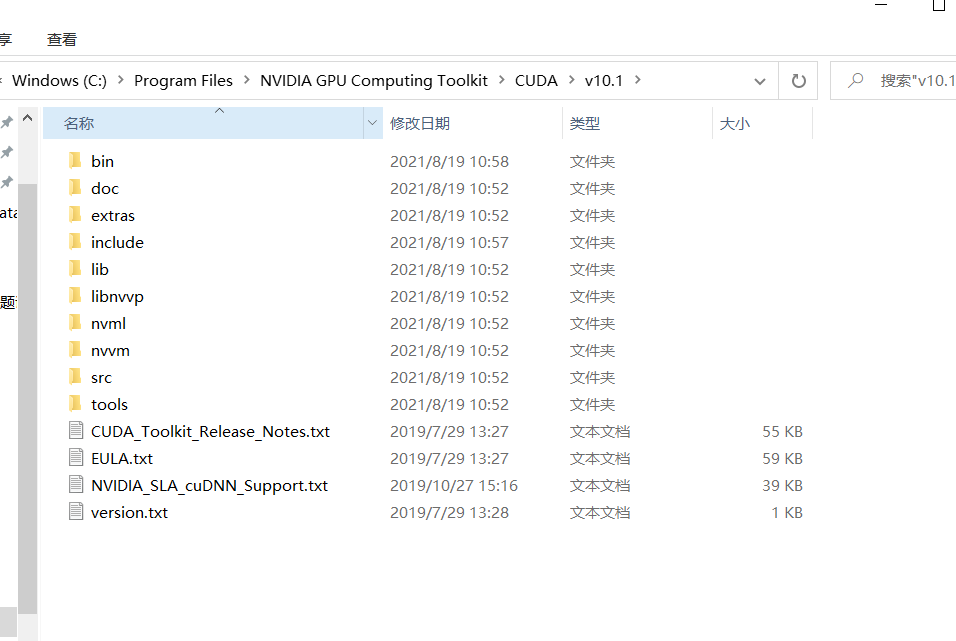Viewport: 956px width, 641px height.
Task: Expand chevron after NVIDIA GPU Computing Toolkit
Action: tap(502, 80)
